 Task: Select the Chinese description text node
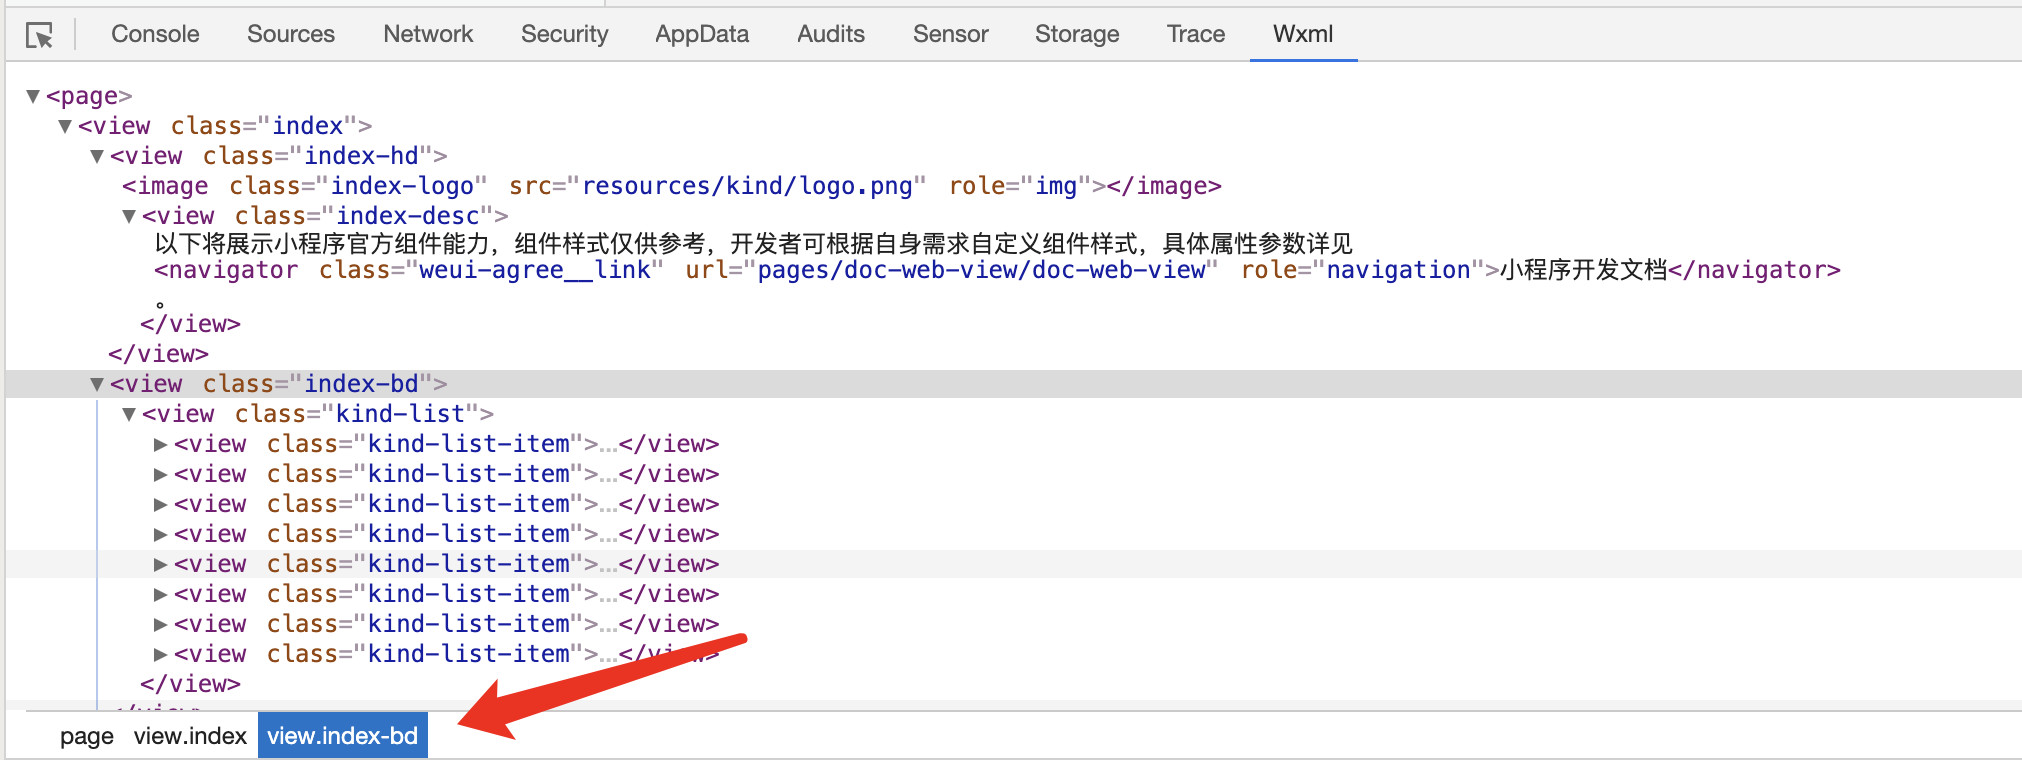(752, 244)
